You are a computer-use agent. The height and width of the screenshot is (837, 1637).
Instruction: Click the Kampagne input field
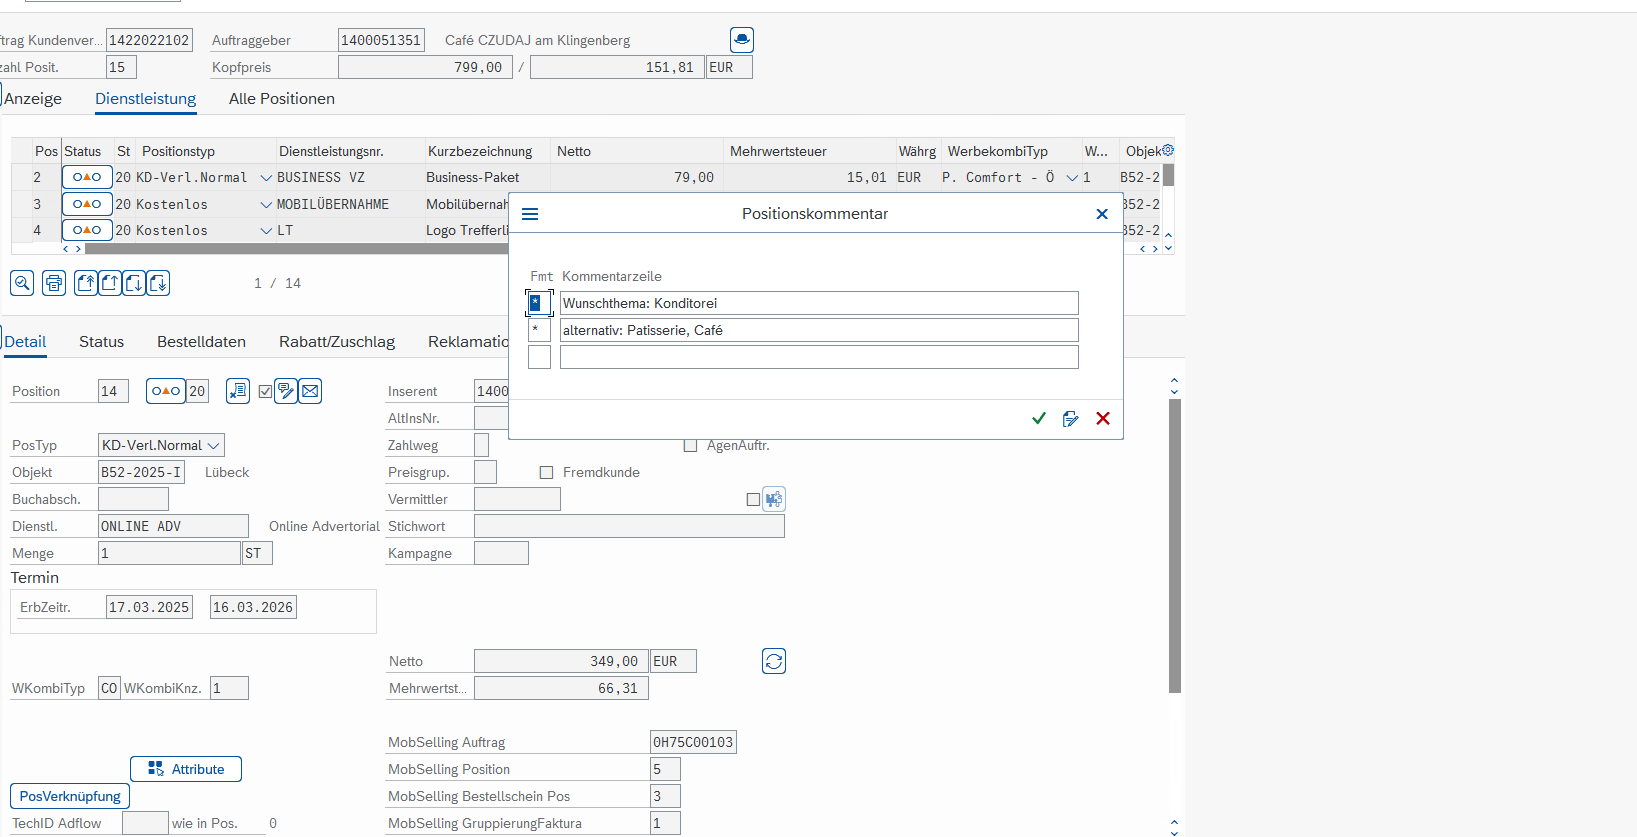[x=501, y=553]
